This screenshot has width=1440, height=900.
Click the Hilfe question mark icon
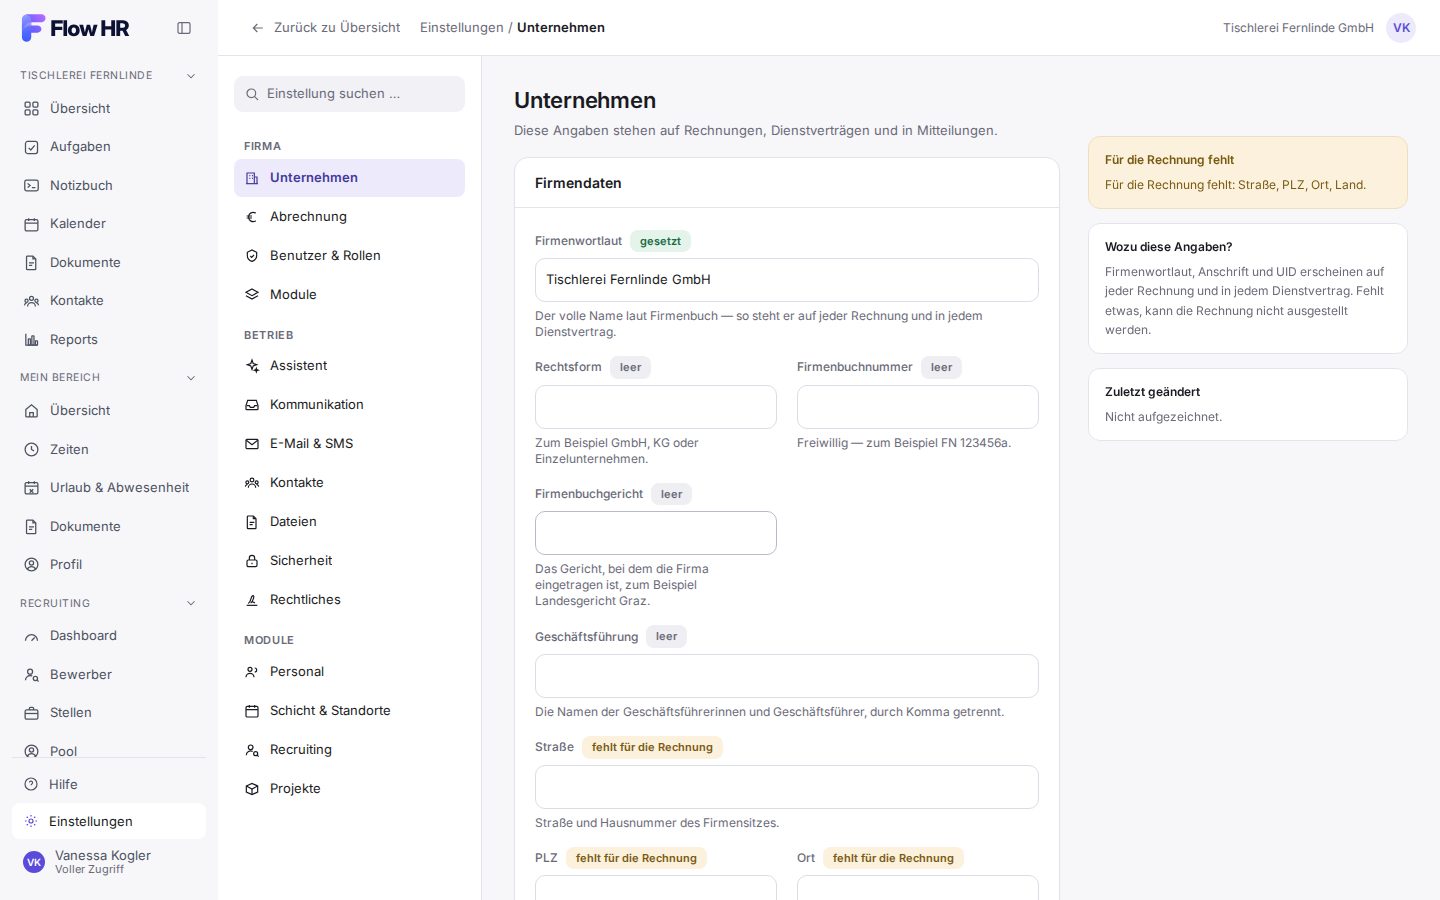(x=31, y=785)
